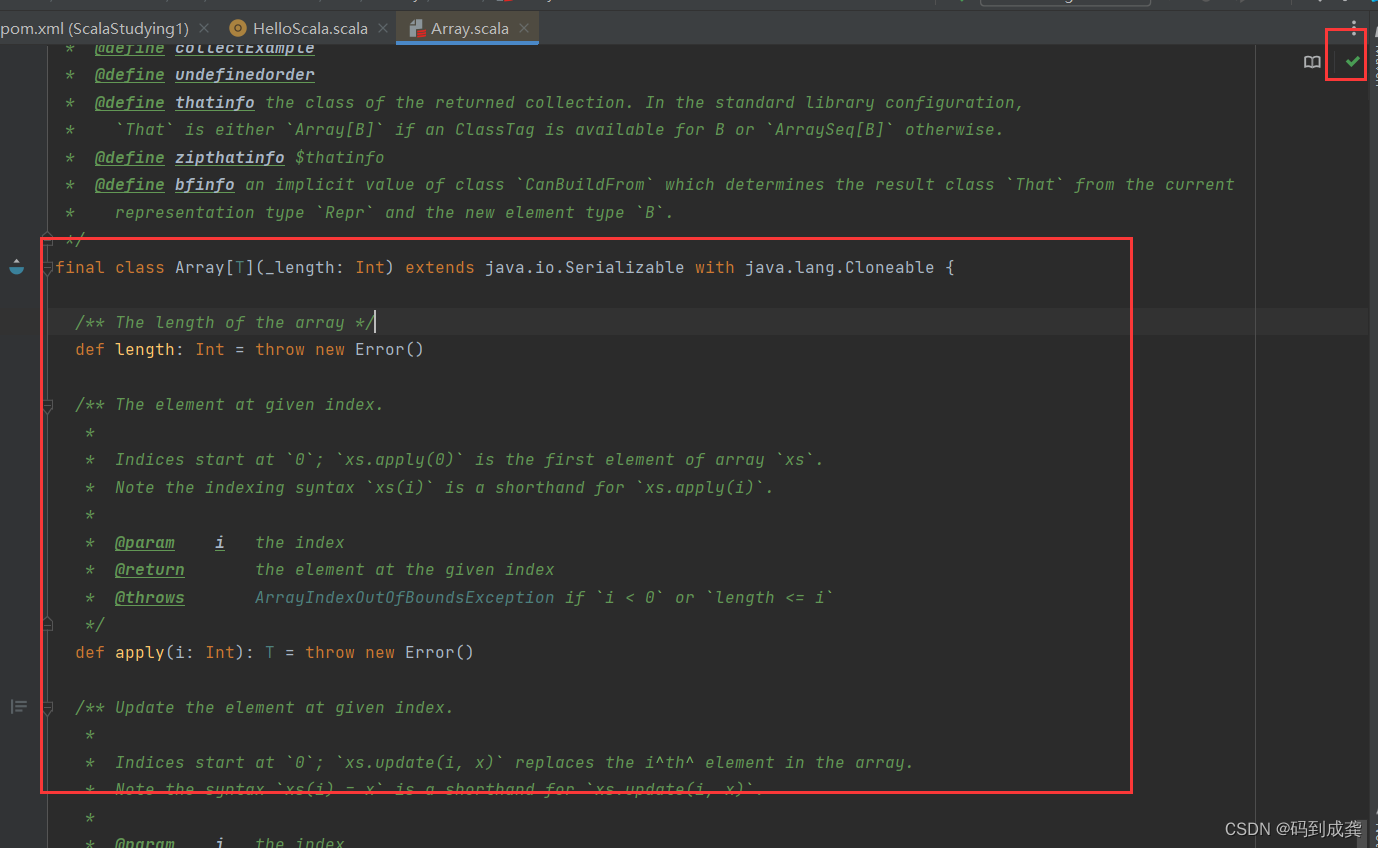Open the HelloScala.scala editor tab
Screen dimensions: 1378x848
click(x=310, y=29)
